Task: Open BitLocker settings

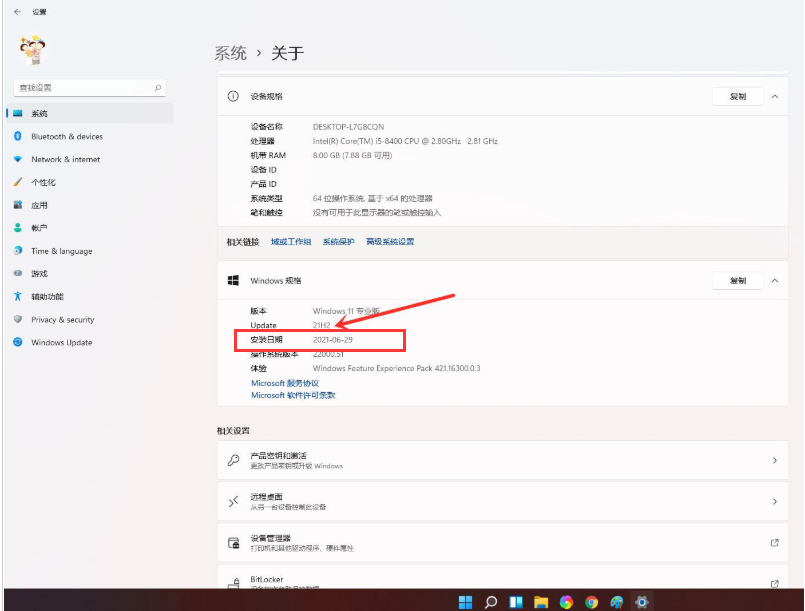Action: click(503, 577)
